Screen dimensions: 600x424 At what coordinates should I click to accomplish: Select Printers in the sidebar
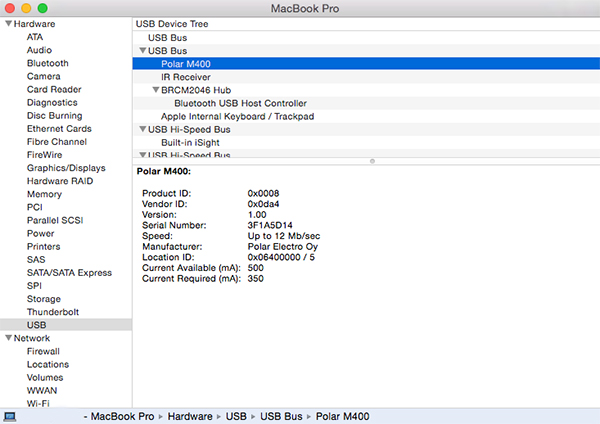pyautogui.click(x=44, y=246)
